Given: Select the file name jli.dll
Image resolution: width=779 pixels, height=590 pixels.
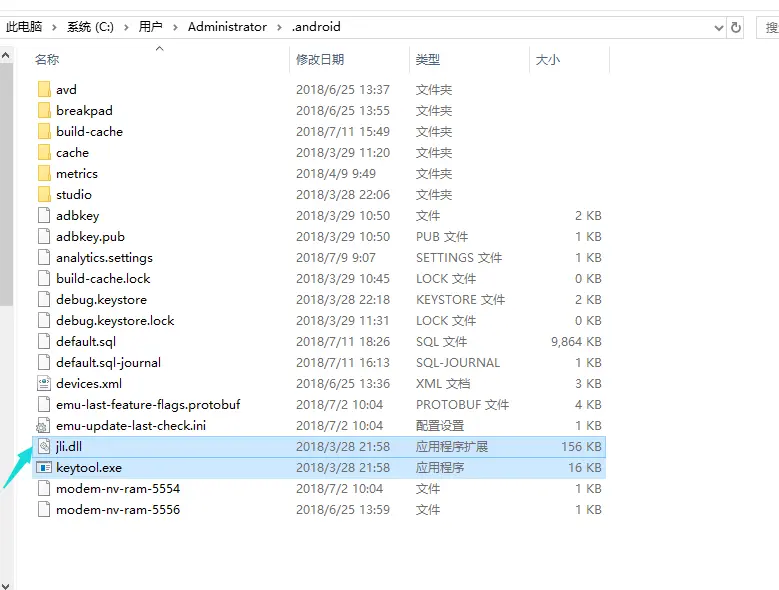Looking at the screenshot, I should pos(69,446).
